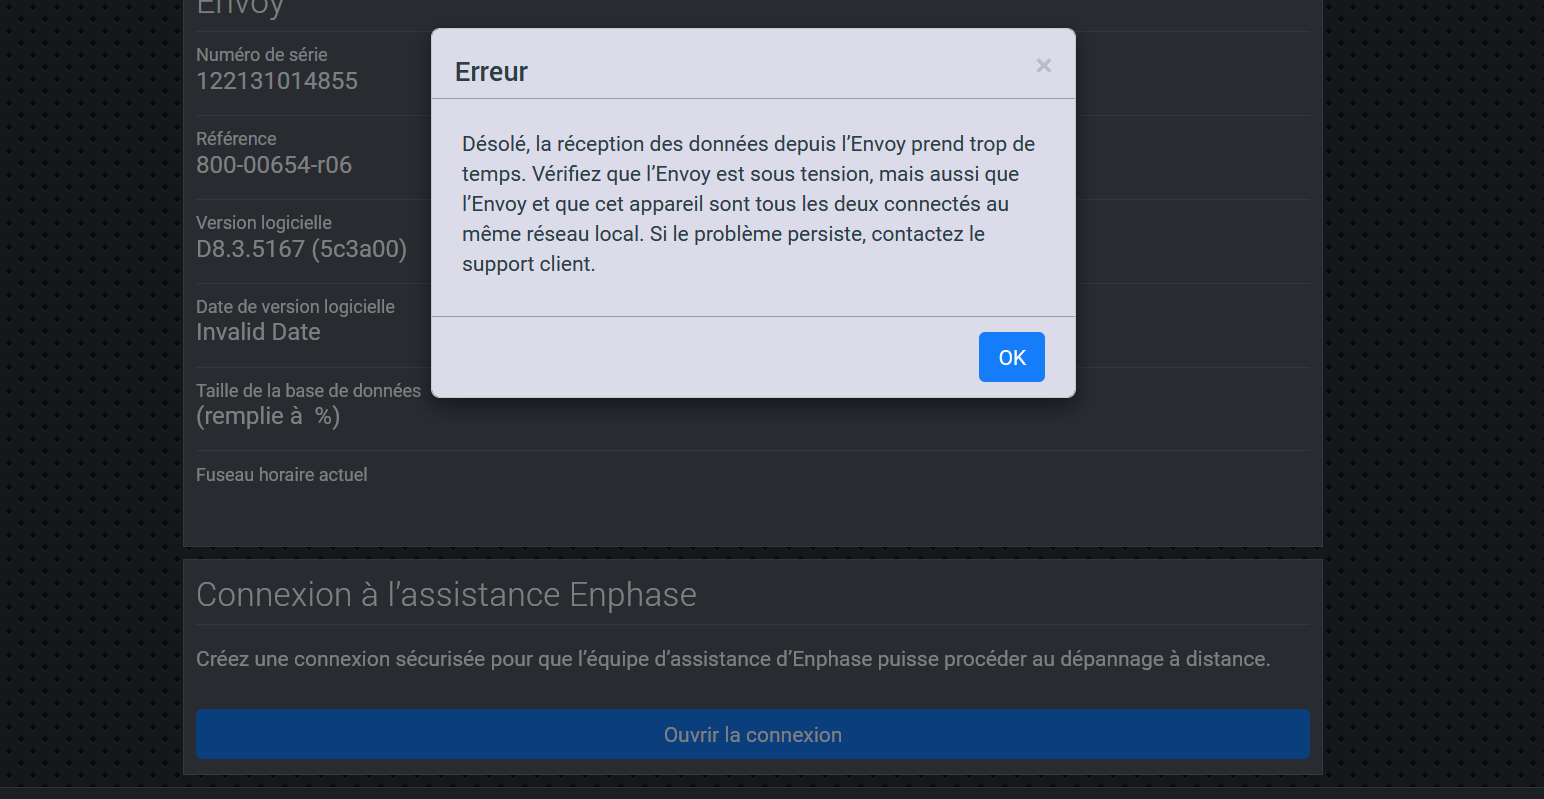Click the Ouvrir la connexion button
The width and height of the screenshot is (1544, 799).
753,734
